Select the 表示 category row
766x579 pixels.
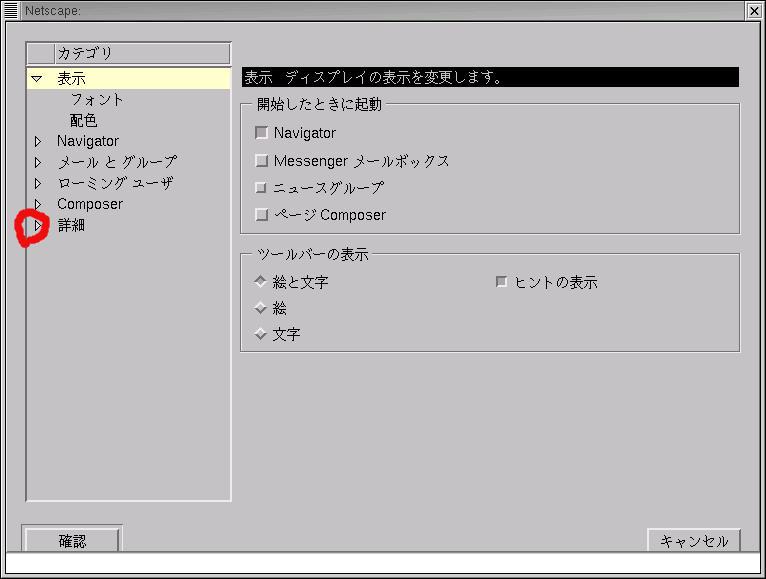click(x=128, y=79)
